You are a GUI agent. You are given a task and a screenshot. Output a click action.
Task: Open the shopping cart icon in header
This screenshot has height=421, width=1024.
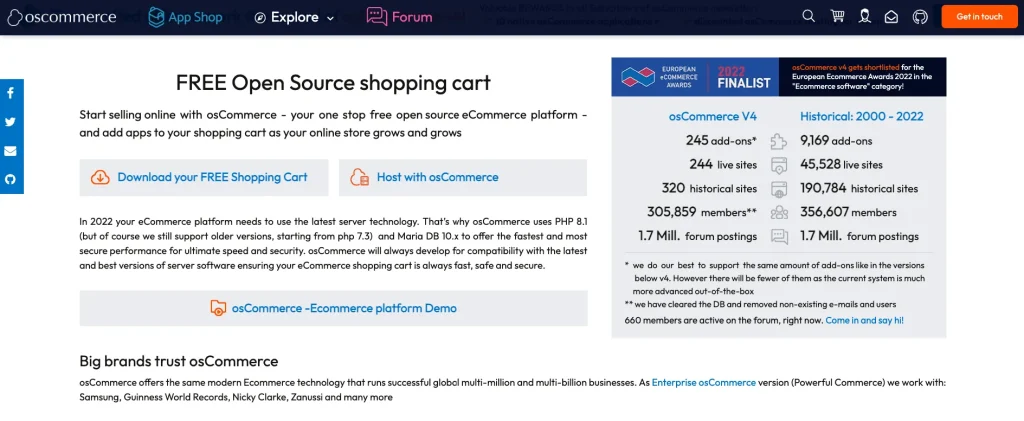point(837,16)
